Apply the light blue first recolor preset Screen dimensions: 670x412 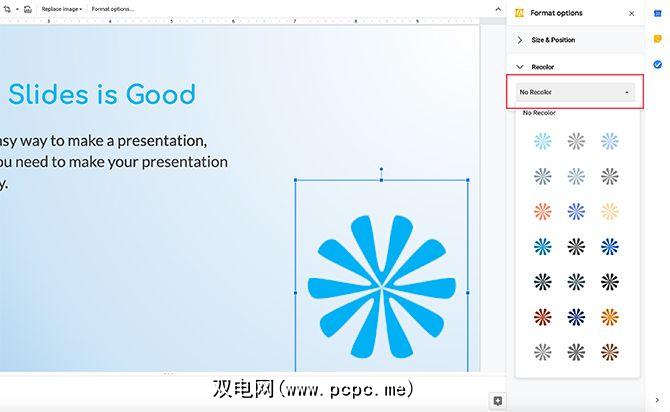point(542,141)
